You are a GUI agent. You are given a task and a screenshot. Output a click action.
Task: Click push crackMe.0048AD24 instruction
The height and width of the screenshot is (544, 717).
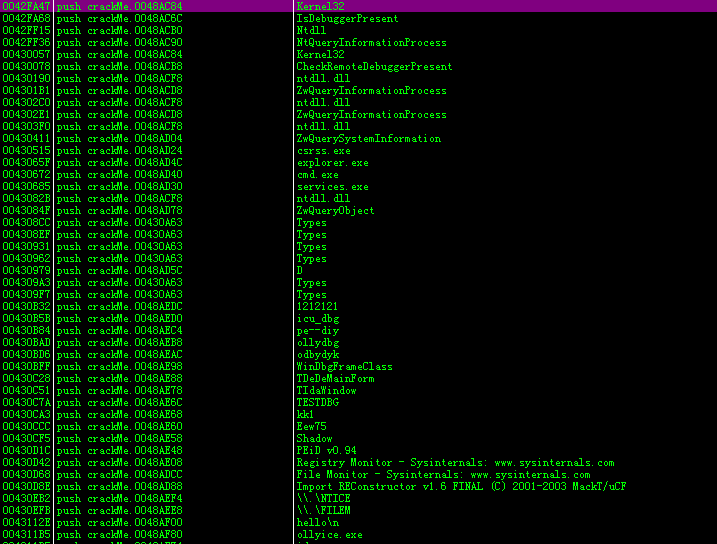click(x=119, y=150)
